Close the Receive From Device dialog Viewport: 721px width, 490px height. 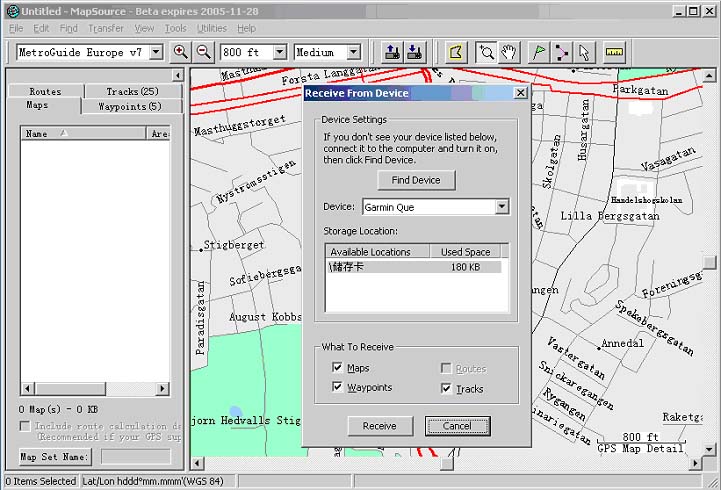click(x=520, y=93)
